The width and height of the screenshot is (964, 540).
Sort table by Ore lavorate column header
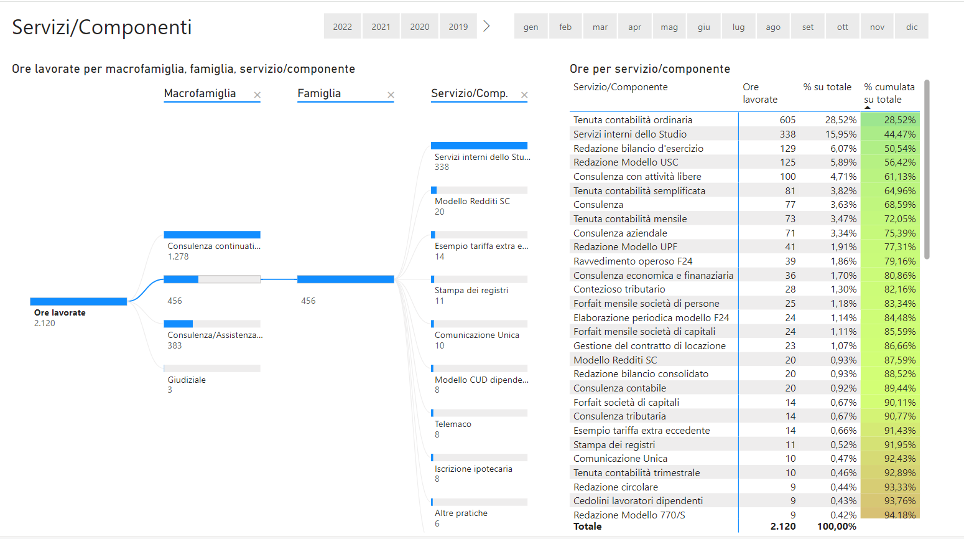[758, 93]
